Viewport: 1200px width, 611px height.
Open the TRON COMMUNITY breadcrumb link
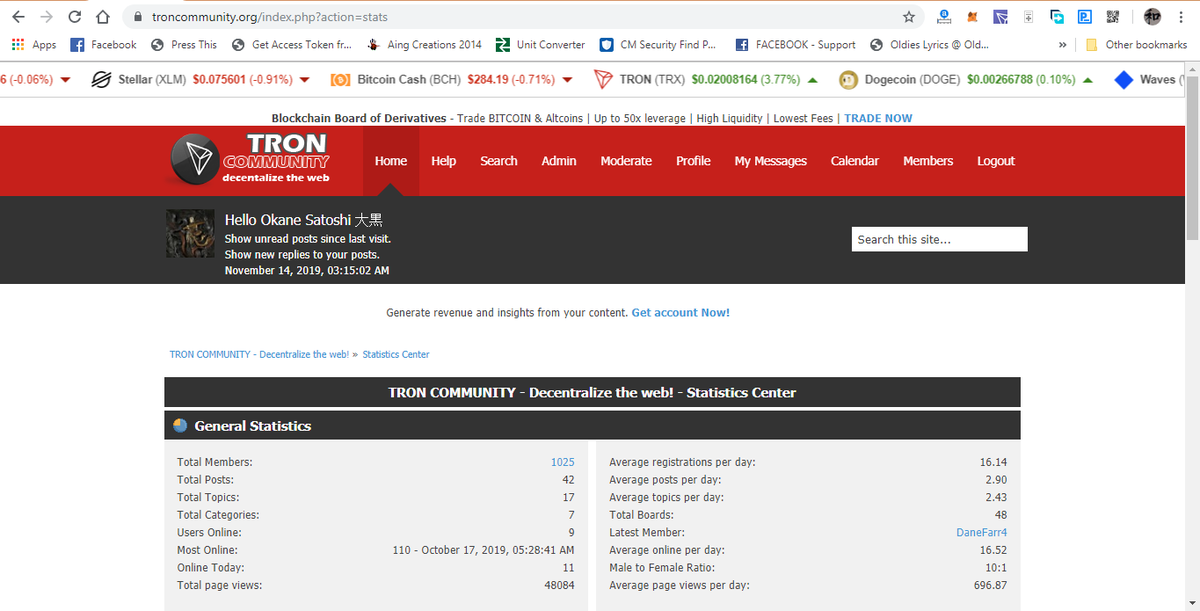[259, 355]
